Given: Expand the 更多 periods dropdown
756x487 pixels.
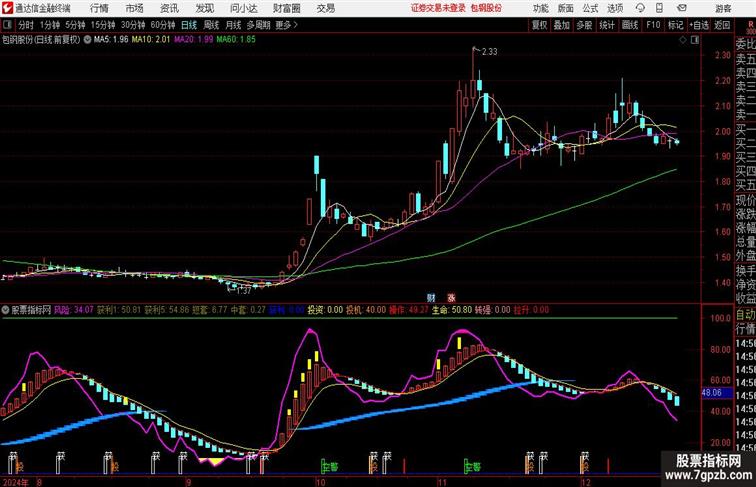Looking at the screenshot, I should [x=286, y=25].
